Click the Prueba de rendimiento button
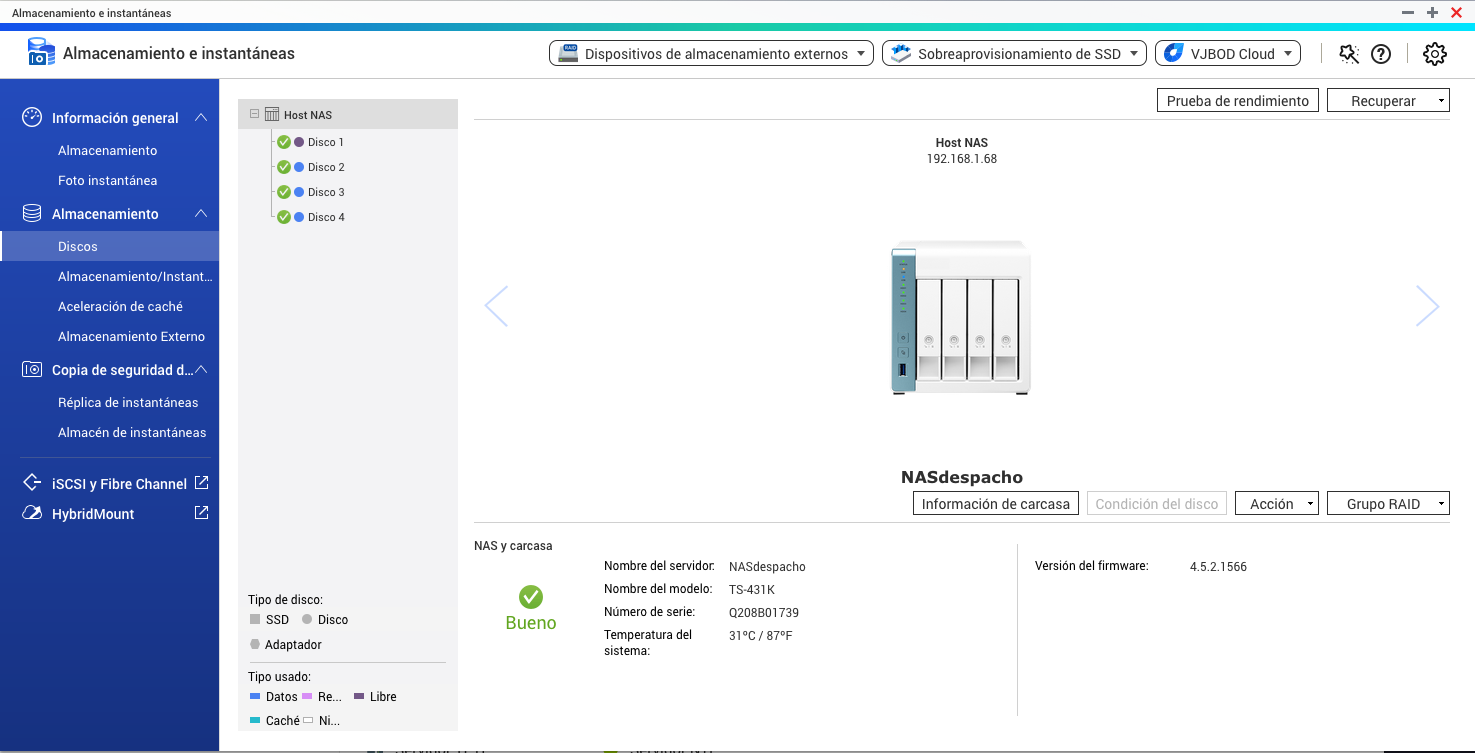 [1237, 101]
